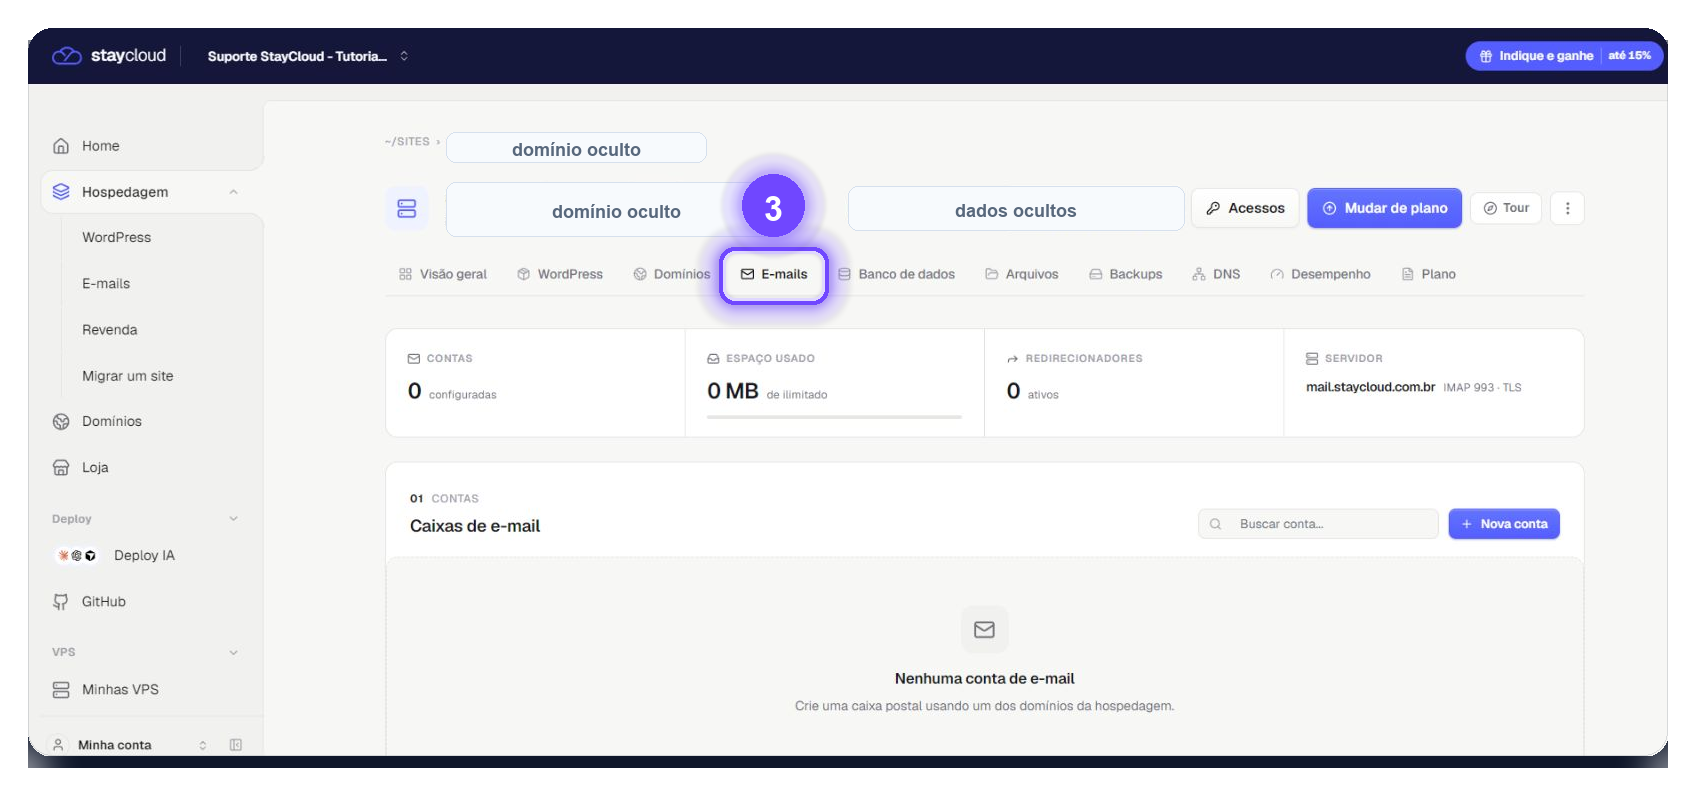The width and height of the screenshot is (1696, 796).
Task: Click the Deploy IA provider icons
Action: pos(77,556)
